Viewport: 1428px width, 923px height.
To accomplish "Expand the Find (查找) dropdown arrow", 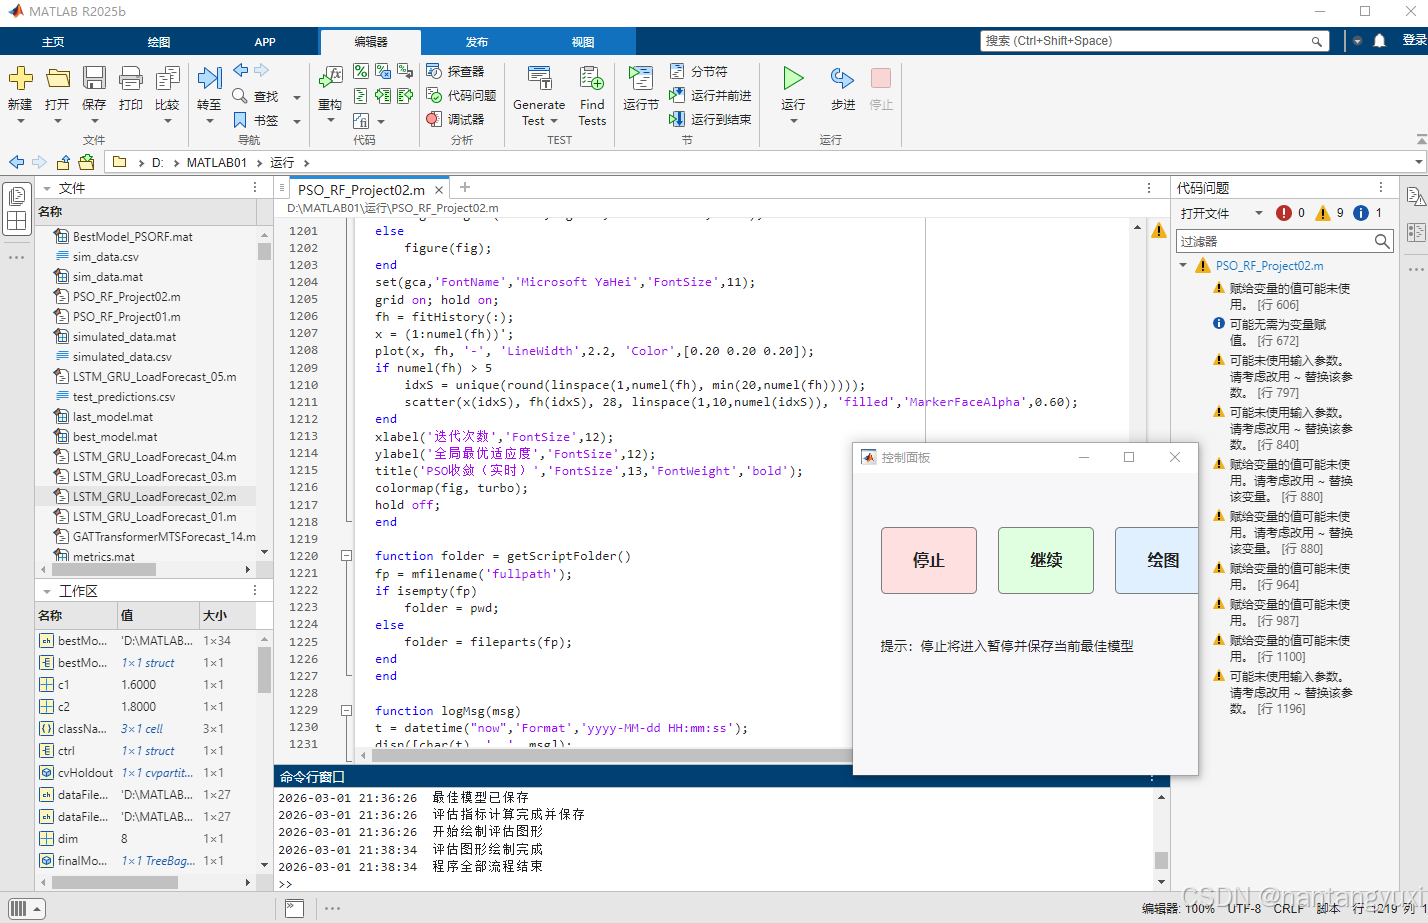I will click(297, 97).
